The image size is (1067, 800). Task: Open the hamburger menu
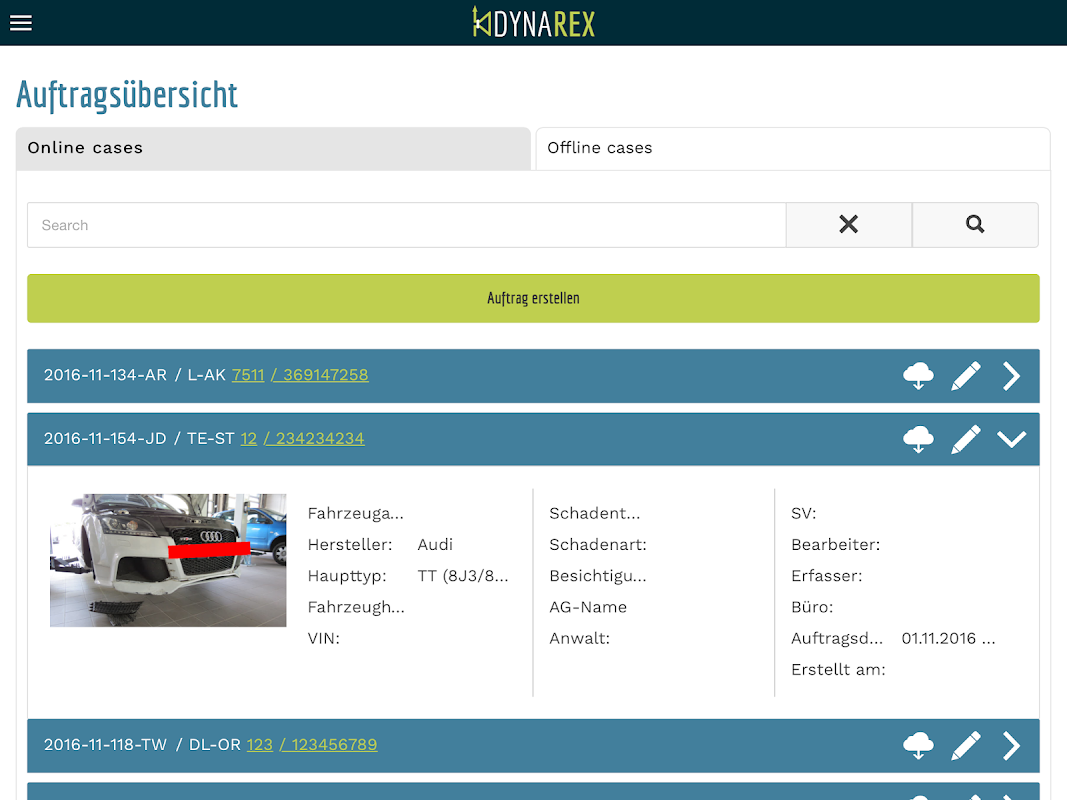click(x=21, y=23)
